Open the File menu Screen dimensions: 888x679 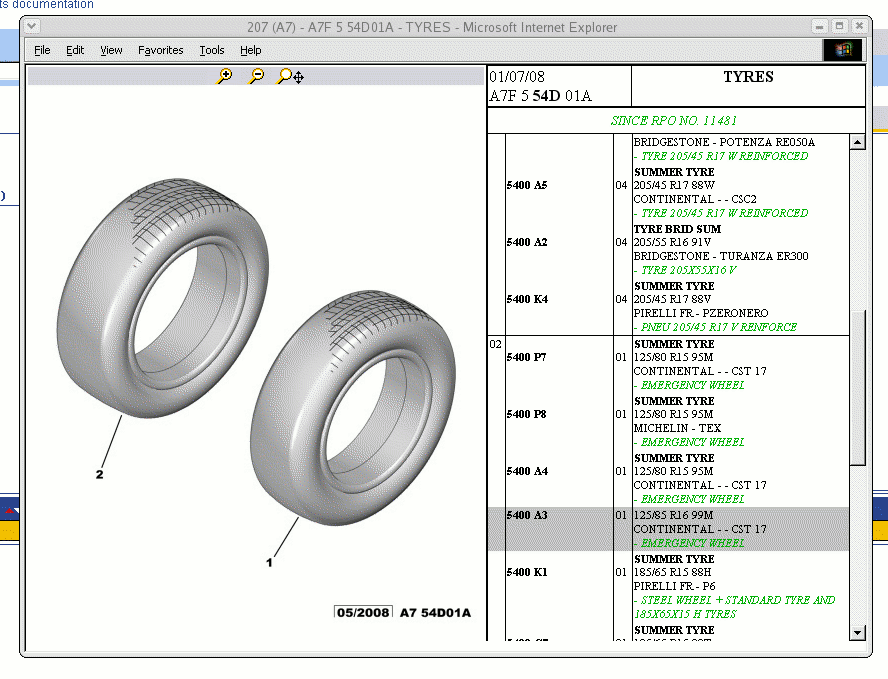[42, 50]
